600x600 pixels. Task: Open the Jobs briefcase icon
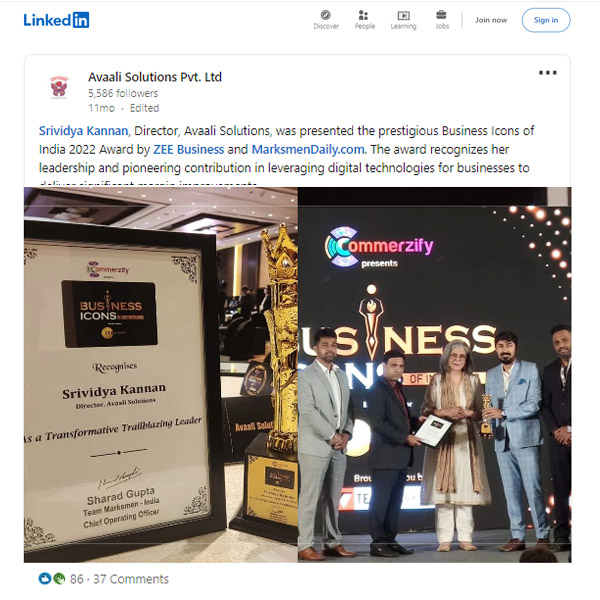click(441, 15)
